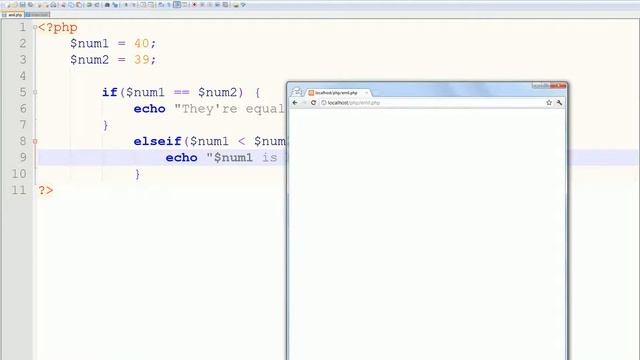Click the value 40 on line 2
The height and width of the screenshot is (360, 640).
point(142,43)
